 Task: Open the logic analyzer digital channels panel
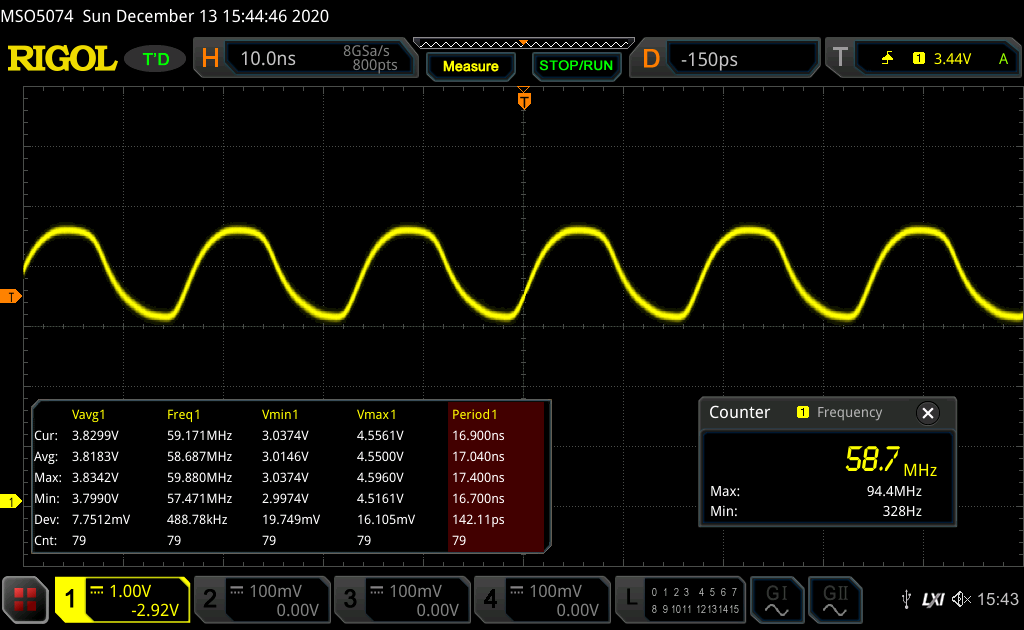click(x=681, y=599)
